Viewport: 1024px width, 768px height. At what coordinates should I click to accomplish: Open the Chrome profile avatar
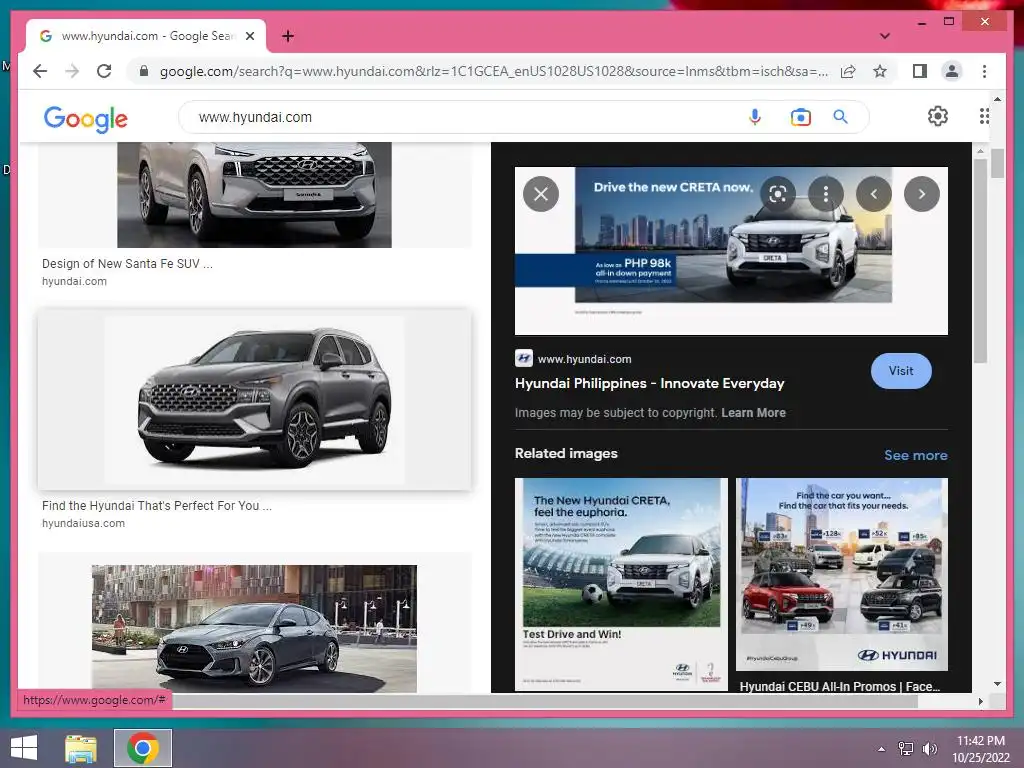point(952,71)
